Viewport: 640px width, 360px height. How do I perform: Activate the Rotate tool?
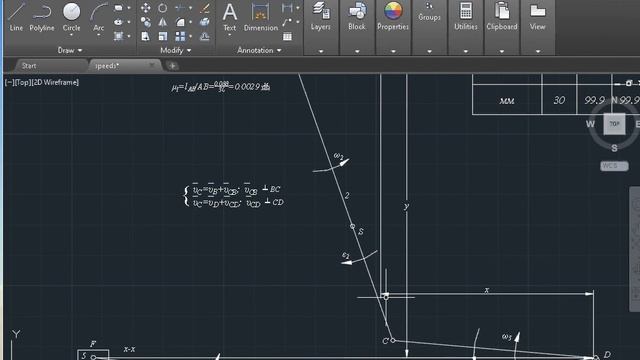click(x=162, y=8)
